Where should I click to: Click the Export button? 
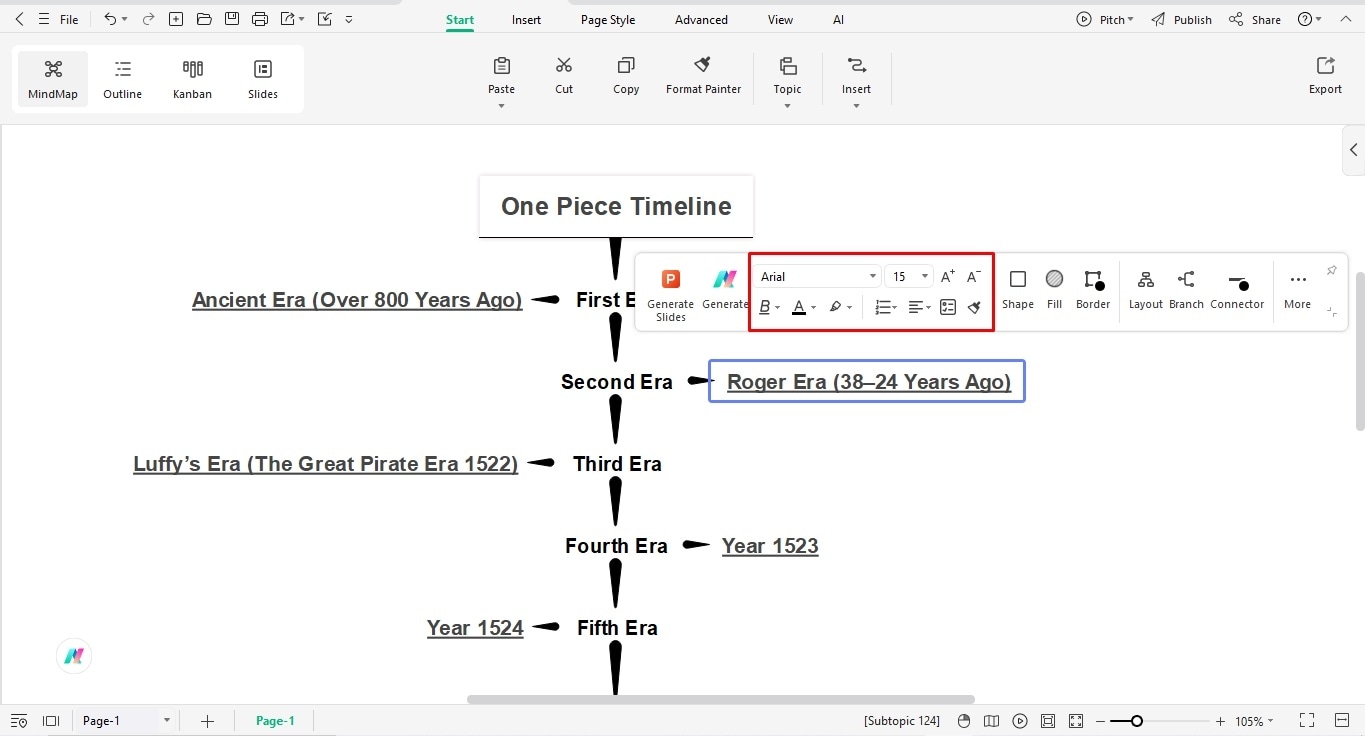coord(1325,76)
